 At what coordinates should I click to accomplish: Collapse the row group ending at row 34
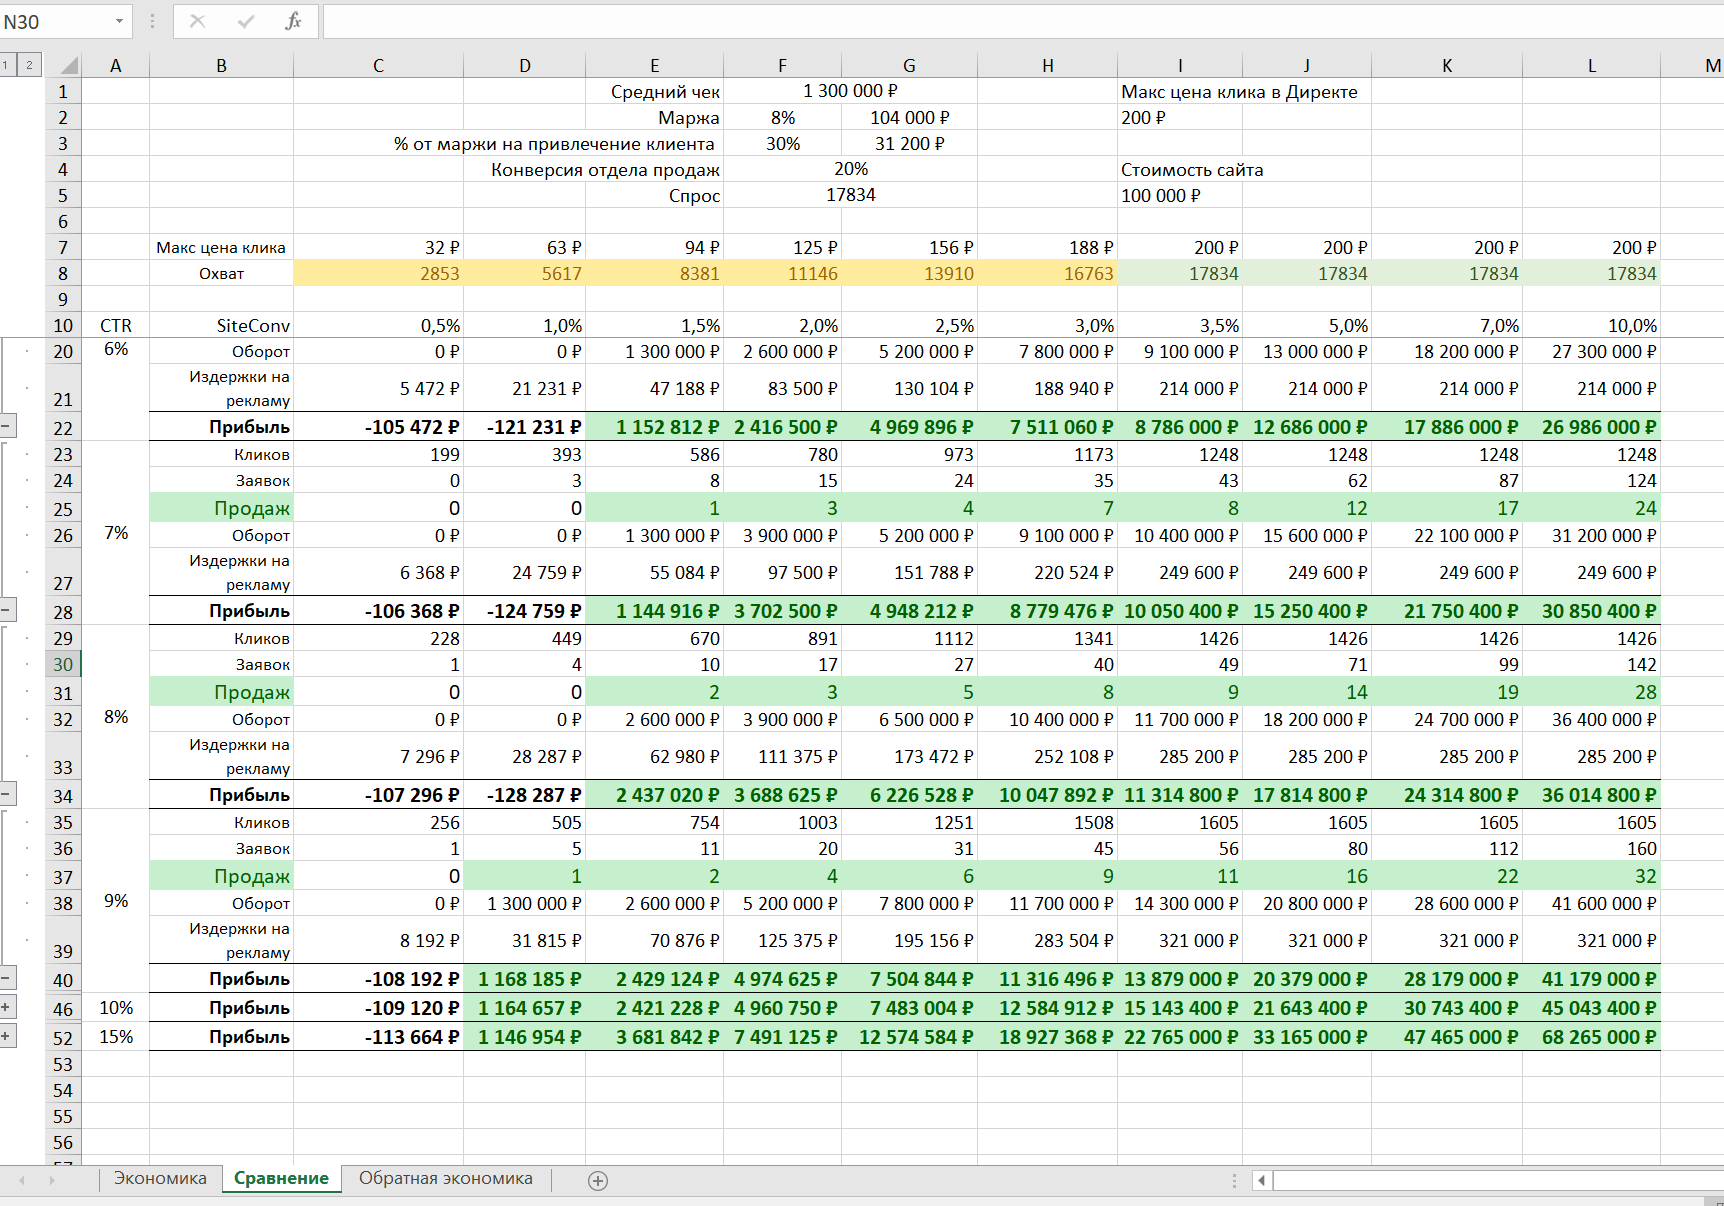click(x=6, y=795)
